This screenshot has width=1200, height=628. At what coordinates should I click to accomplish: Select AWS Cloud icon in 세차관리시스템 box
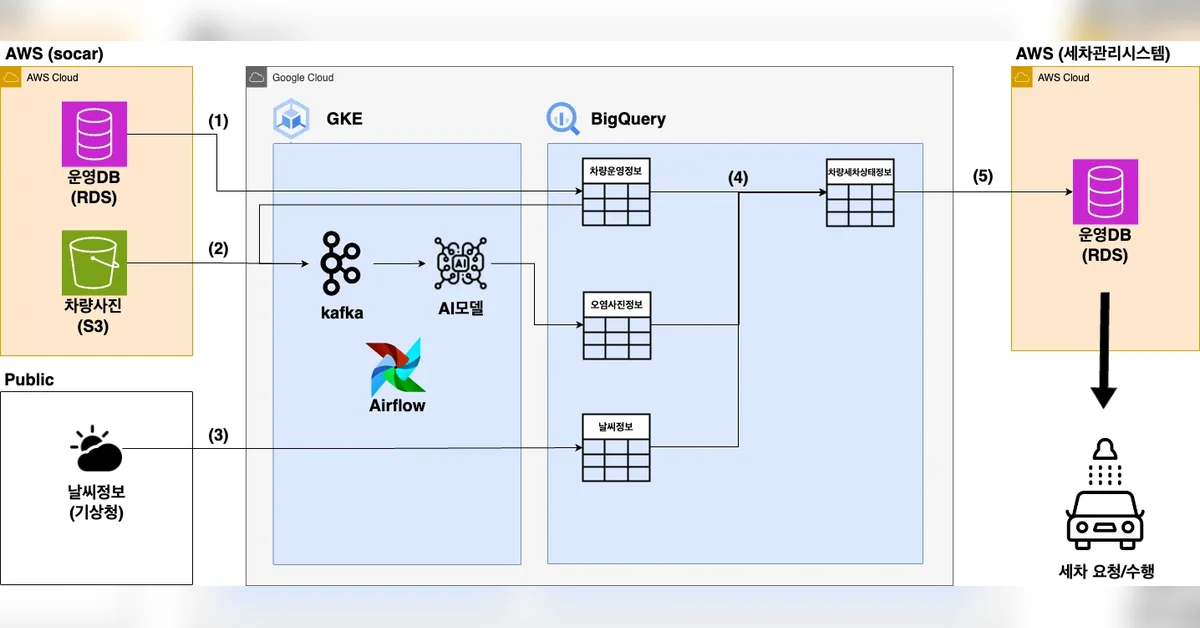[1022, 77]
